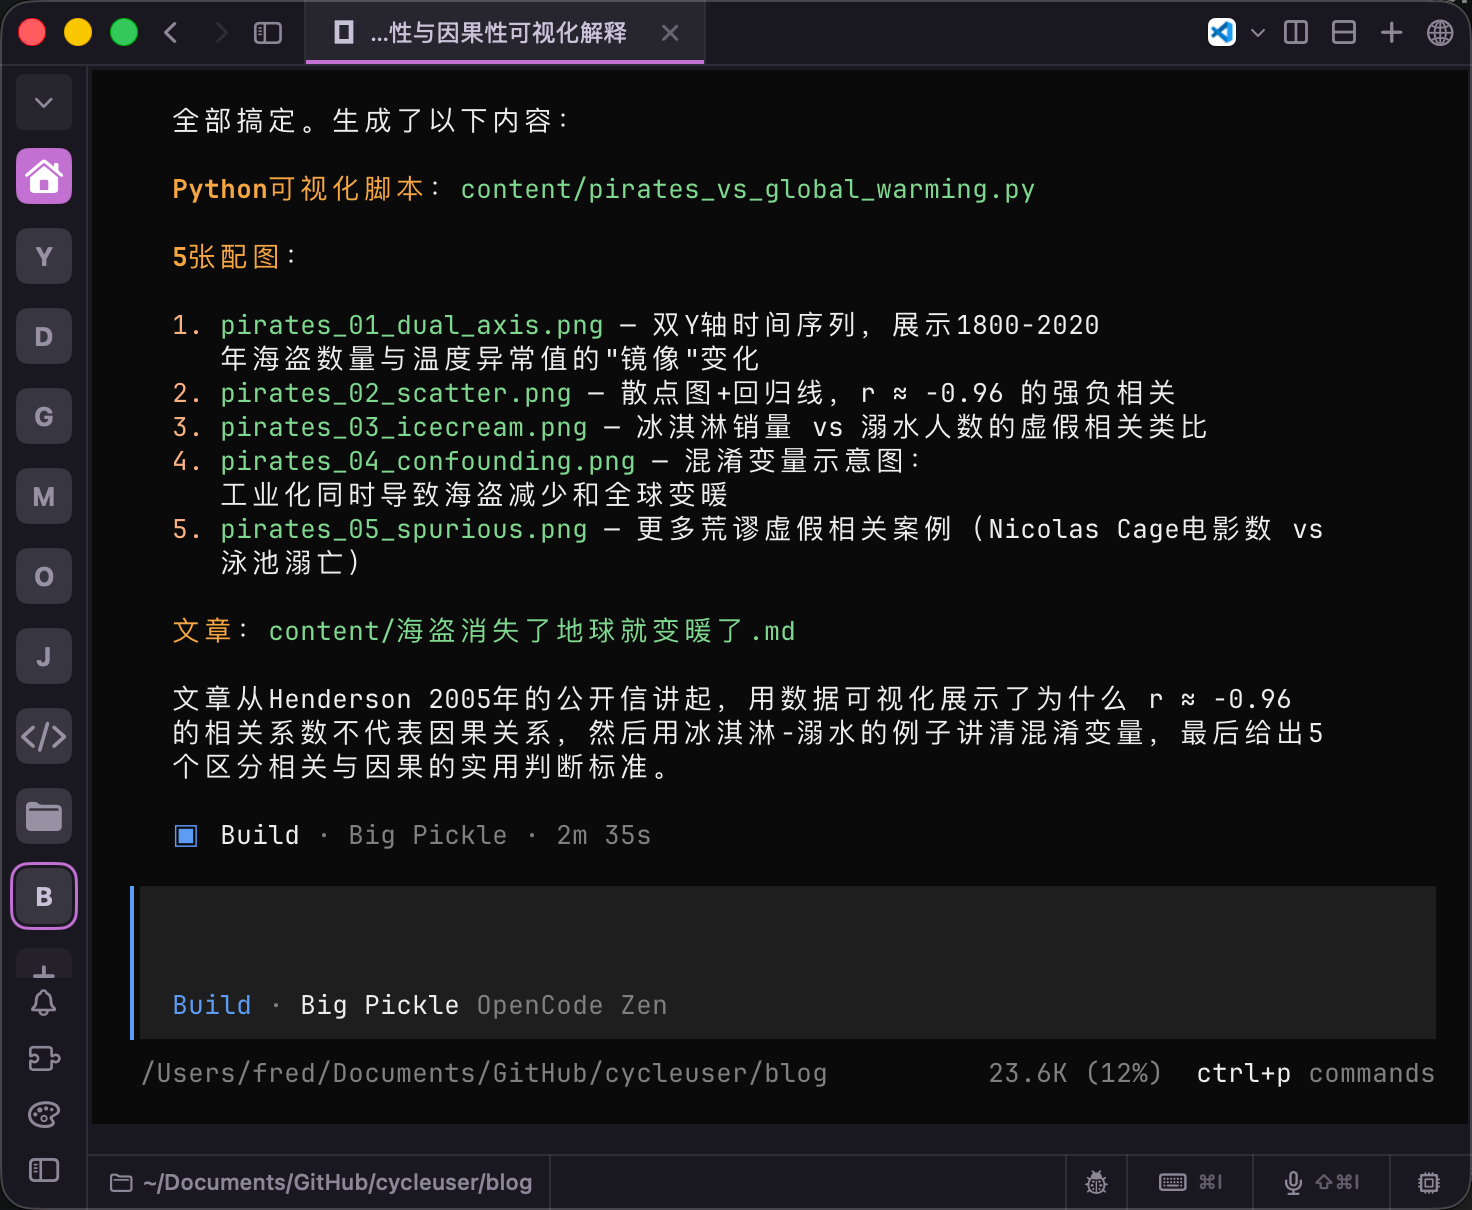Open notifications bell in sidebar
1472x1210 pixels.
[x=44, y=1003]
